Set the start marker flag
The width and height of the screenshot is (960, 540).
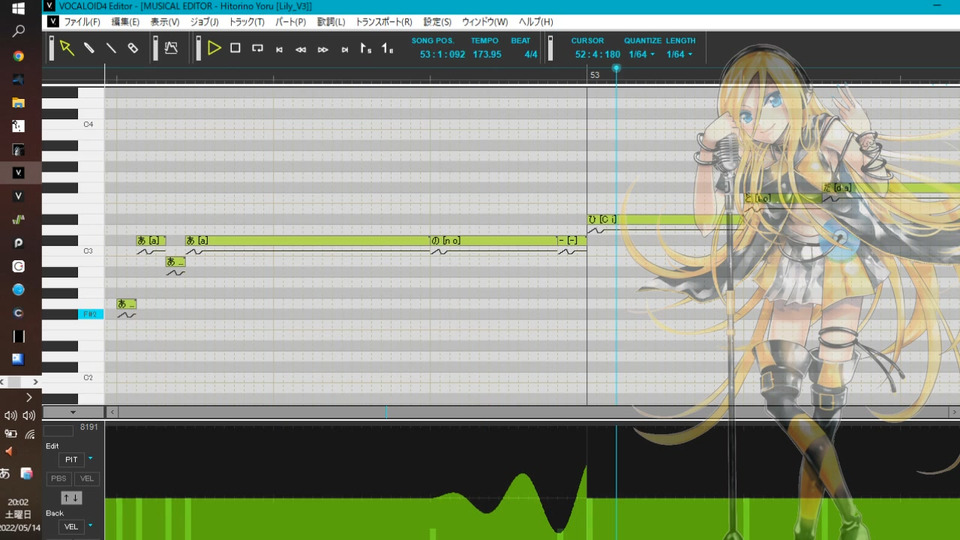pyautogui.click(x=366, y=48)
